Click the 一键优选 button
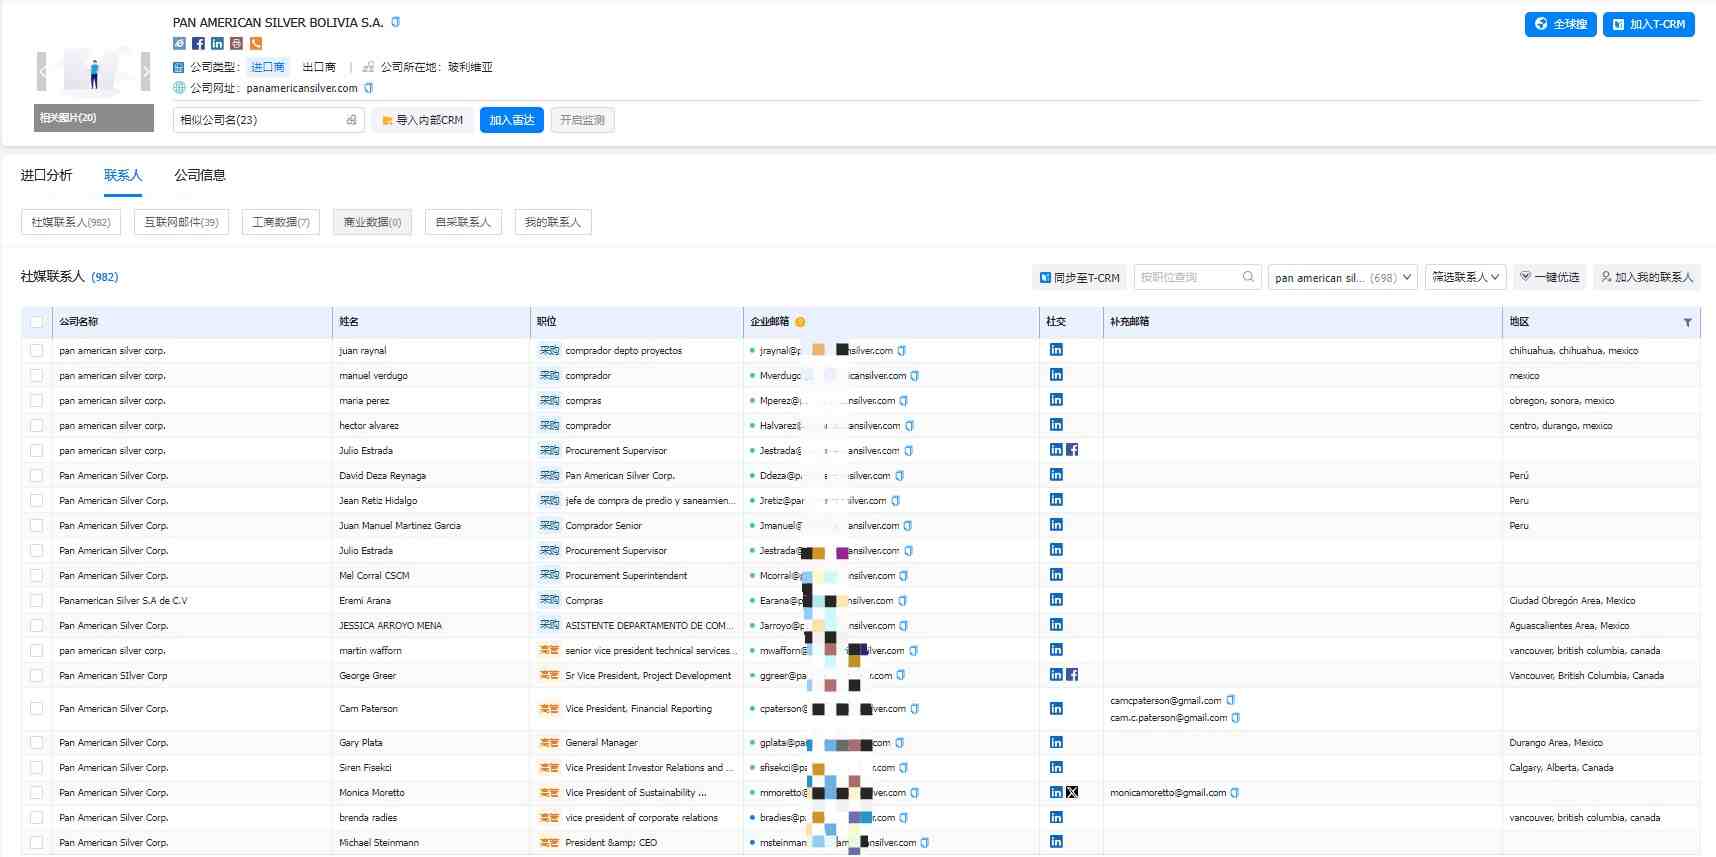 (x=1549, y=277)
